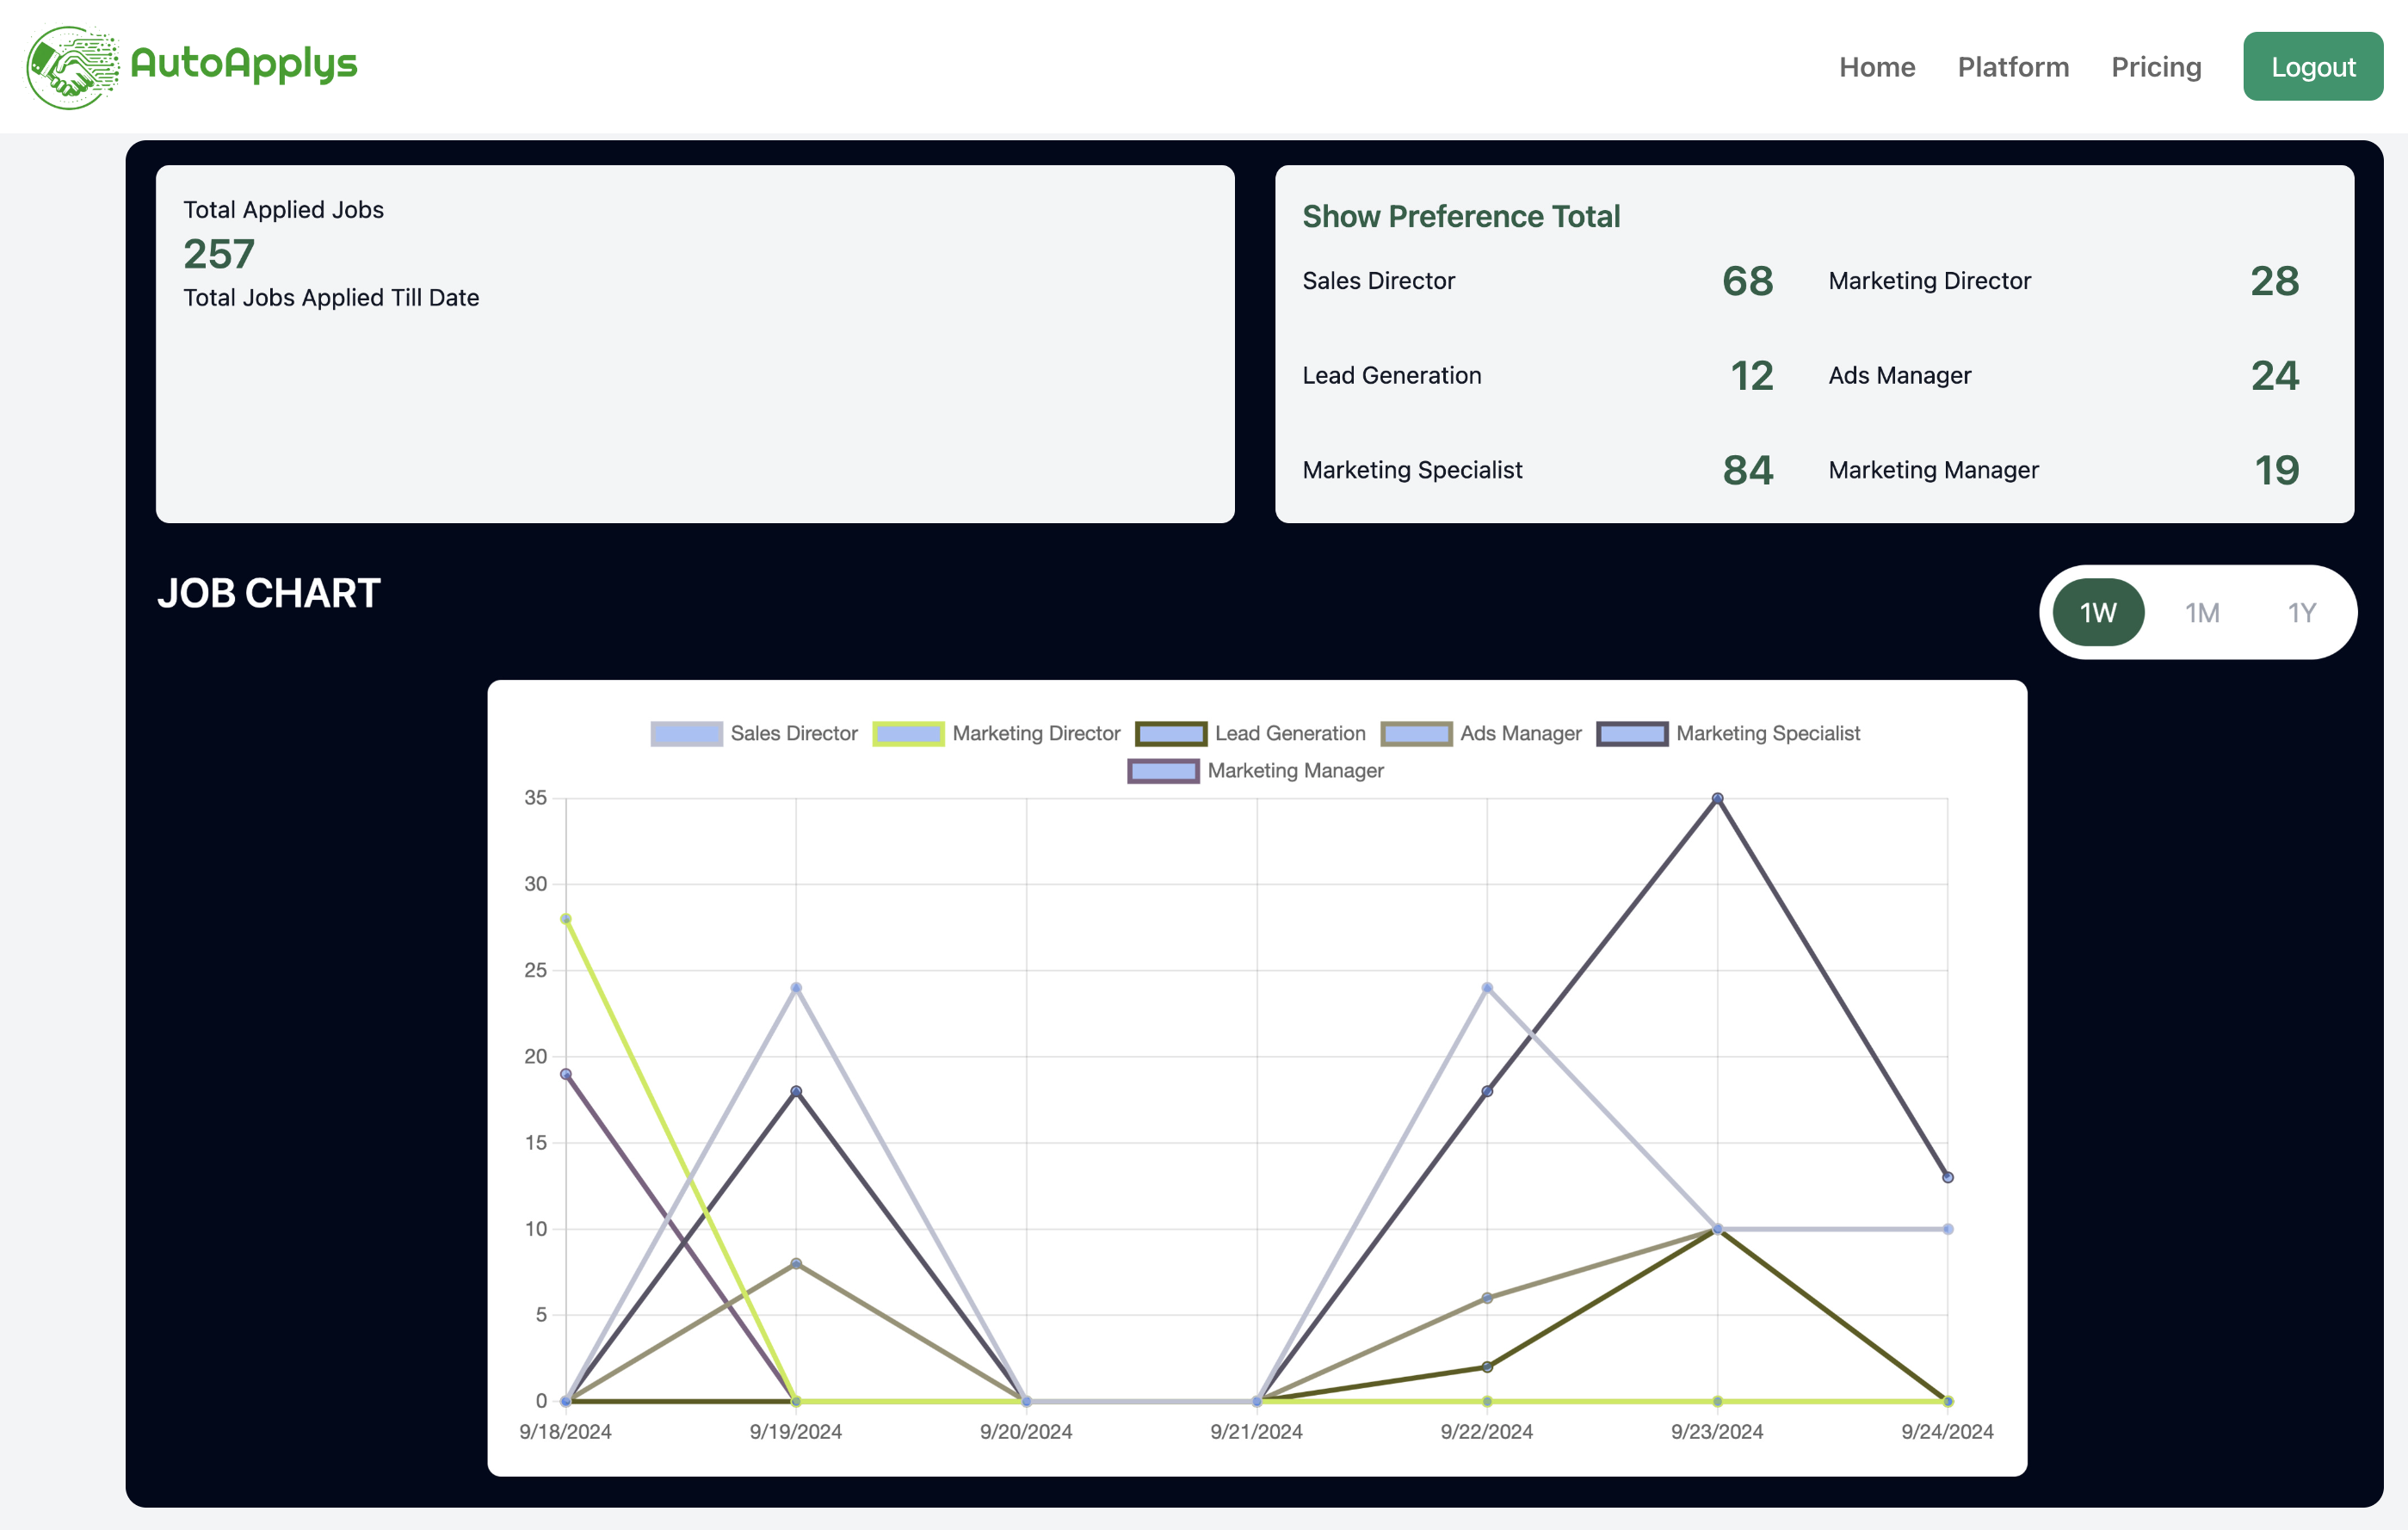2408x1530 pixels.
Task: Toggle Sales Director legend swatch
Action: 686,733
